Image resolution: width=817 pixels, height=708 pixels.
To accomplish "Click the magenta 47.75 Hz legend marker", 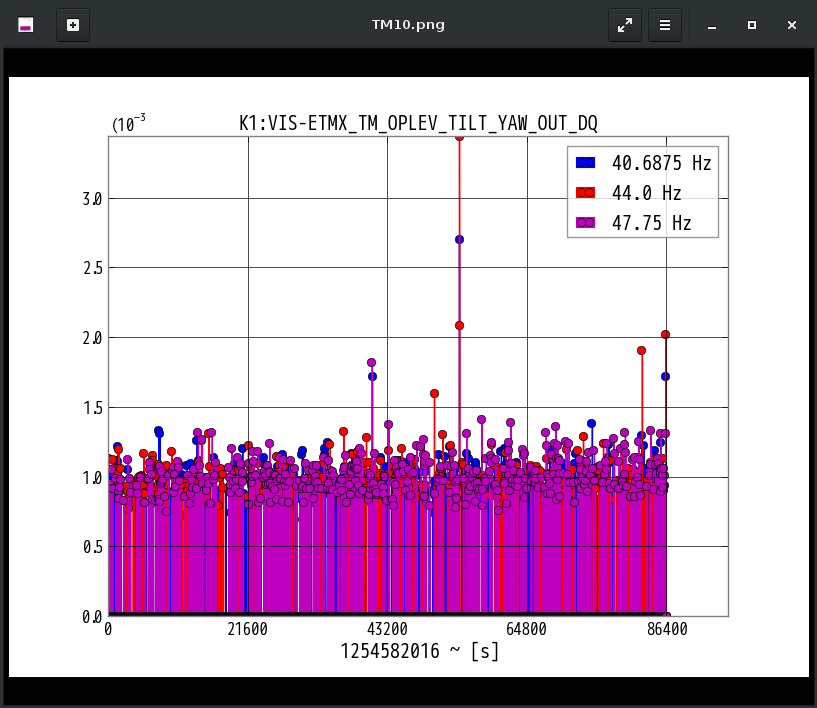I will 586,223.
